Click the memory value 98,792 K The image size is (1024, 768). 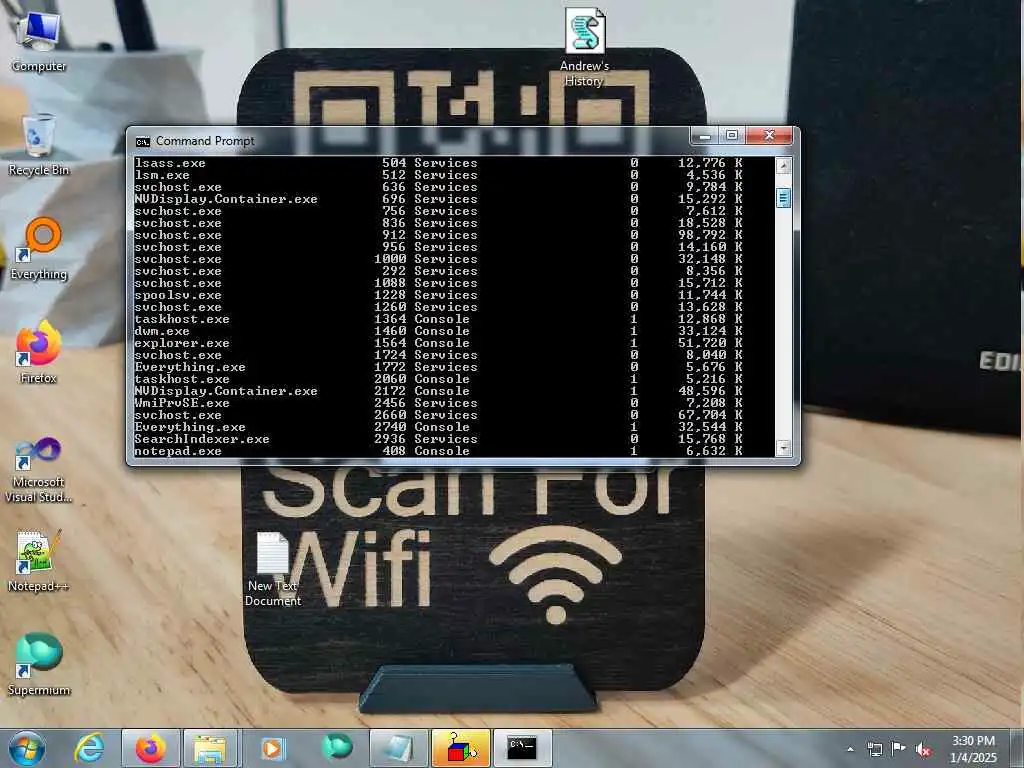pyautogui.click(x=710, y=235)
